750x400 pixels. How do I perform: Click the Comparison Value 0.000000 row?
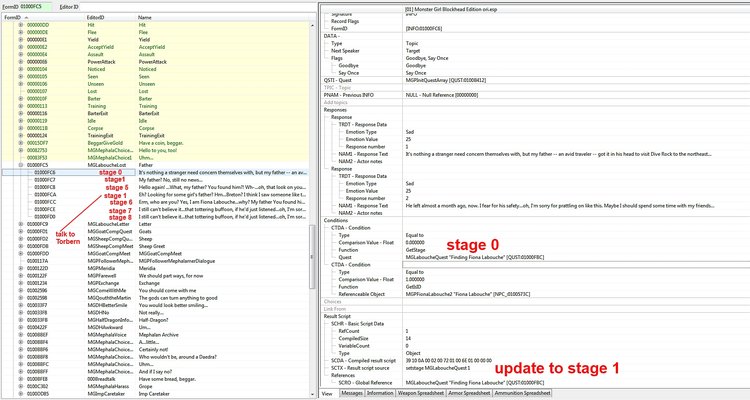coord(535,243)
